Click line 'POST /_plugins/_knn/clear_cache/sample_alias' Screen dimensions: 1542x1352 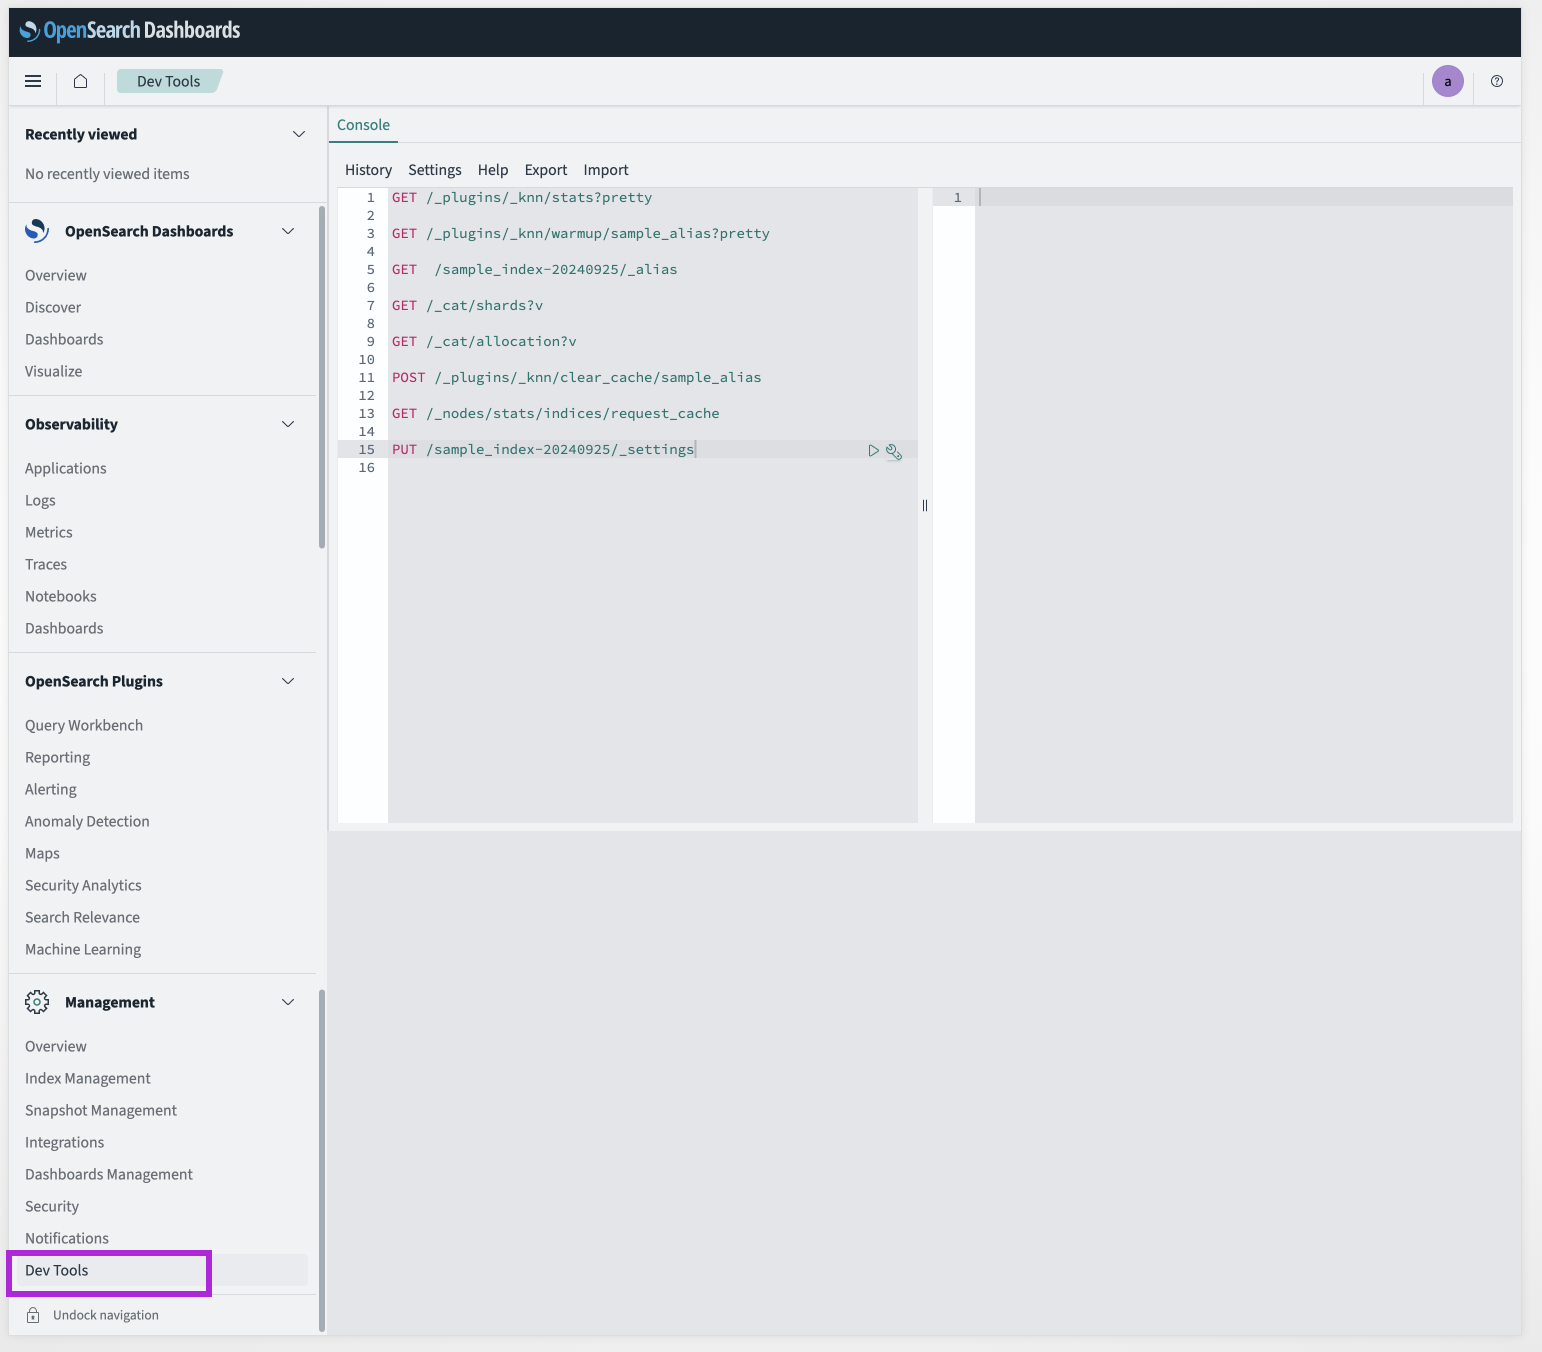click(576, 377)
